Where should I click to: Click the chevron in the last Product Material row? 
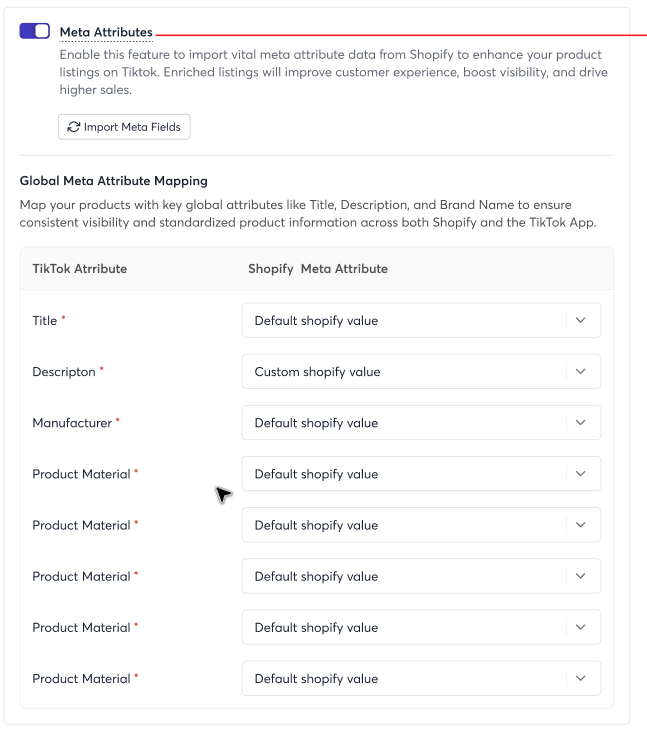pyautogui.click(x=581, y=679)
